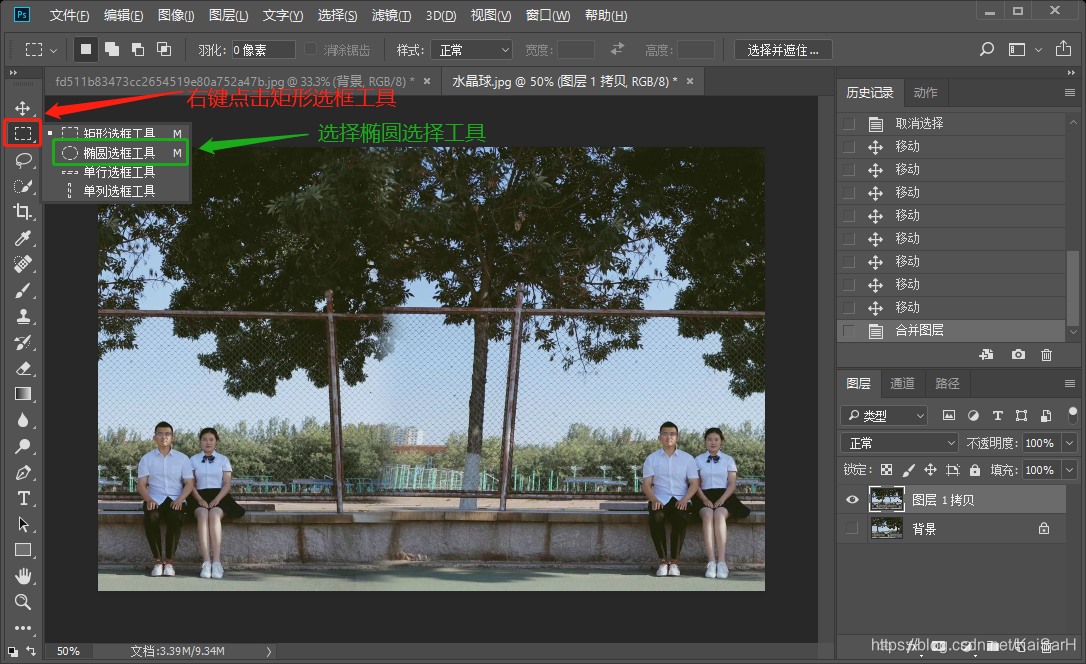Open the 类型 layer filter dropdown
1086x664 pixels.
(884, 415)
